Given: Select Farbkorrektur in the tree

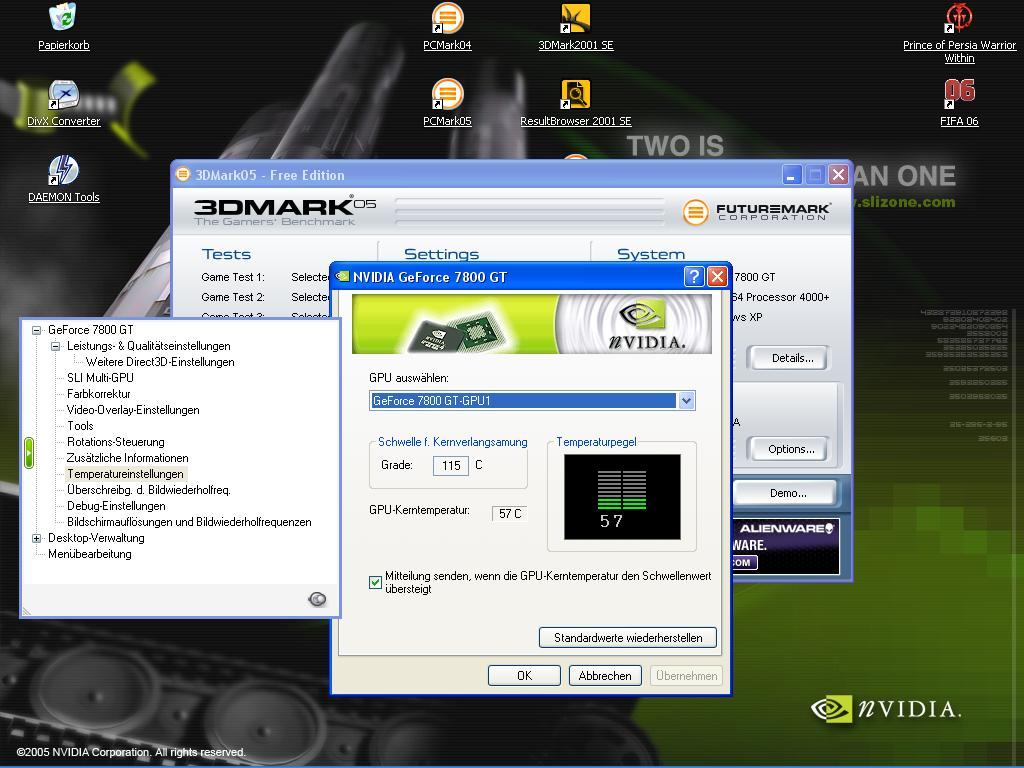Looking at the screenshot, I should (99, 394).
